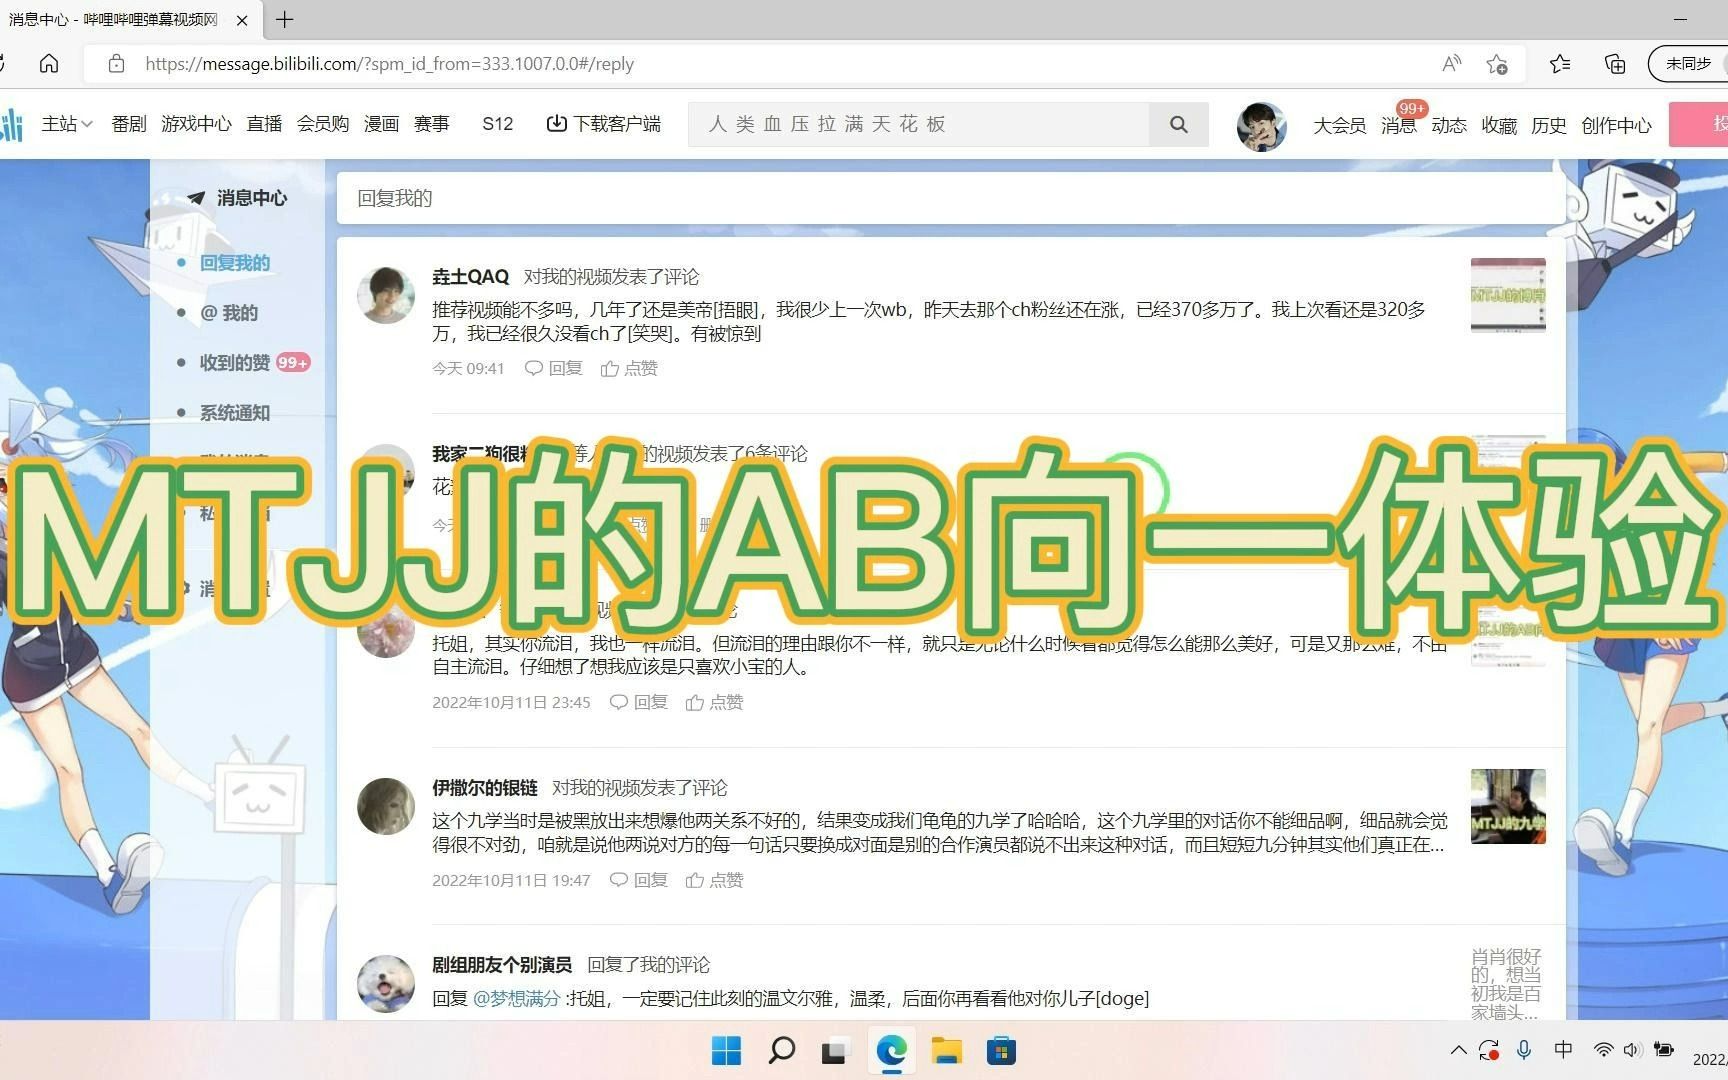Screen dimensions: 1728x1080
Task: Open the read aloud icon in address bar
Action: point(1452,64)
